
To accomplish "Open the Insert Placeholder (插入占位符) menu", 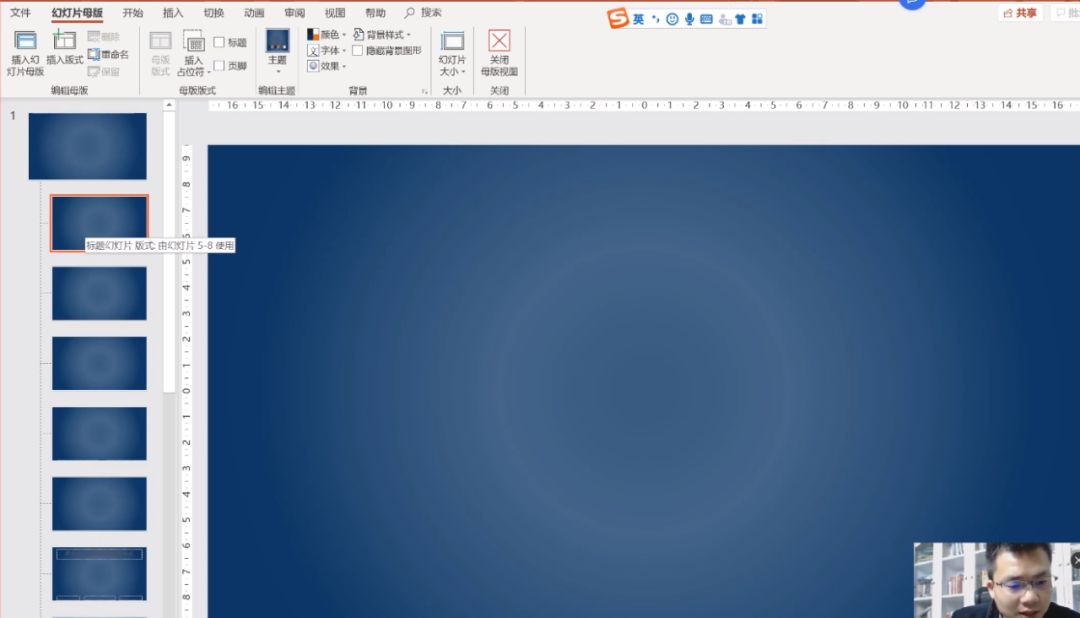I will click(194, 53).
